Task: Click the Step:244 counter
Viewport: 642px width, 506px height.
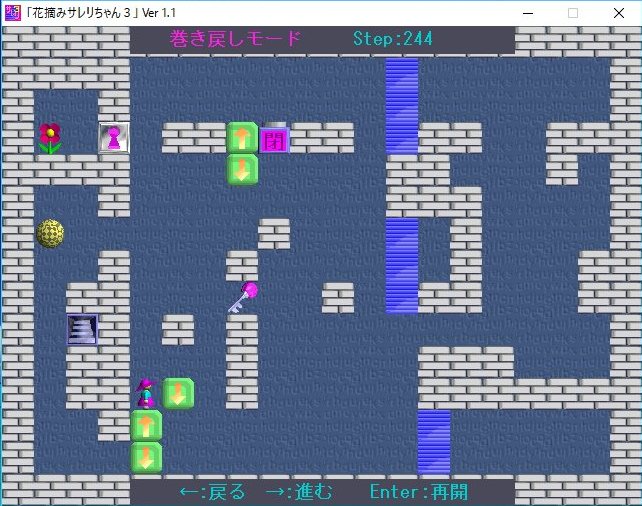Action: click(x=393, y=40)
